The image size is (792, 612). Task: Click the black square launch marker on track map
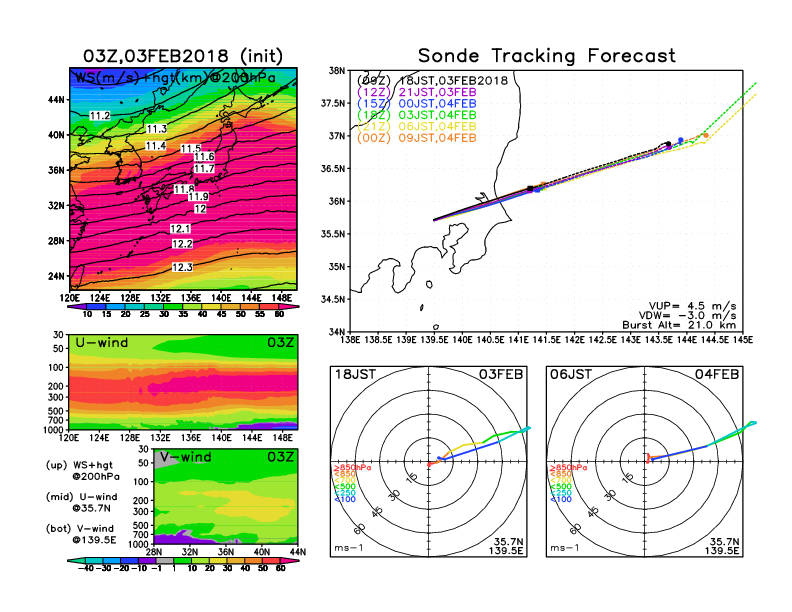pos(530,188)
